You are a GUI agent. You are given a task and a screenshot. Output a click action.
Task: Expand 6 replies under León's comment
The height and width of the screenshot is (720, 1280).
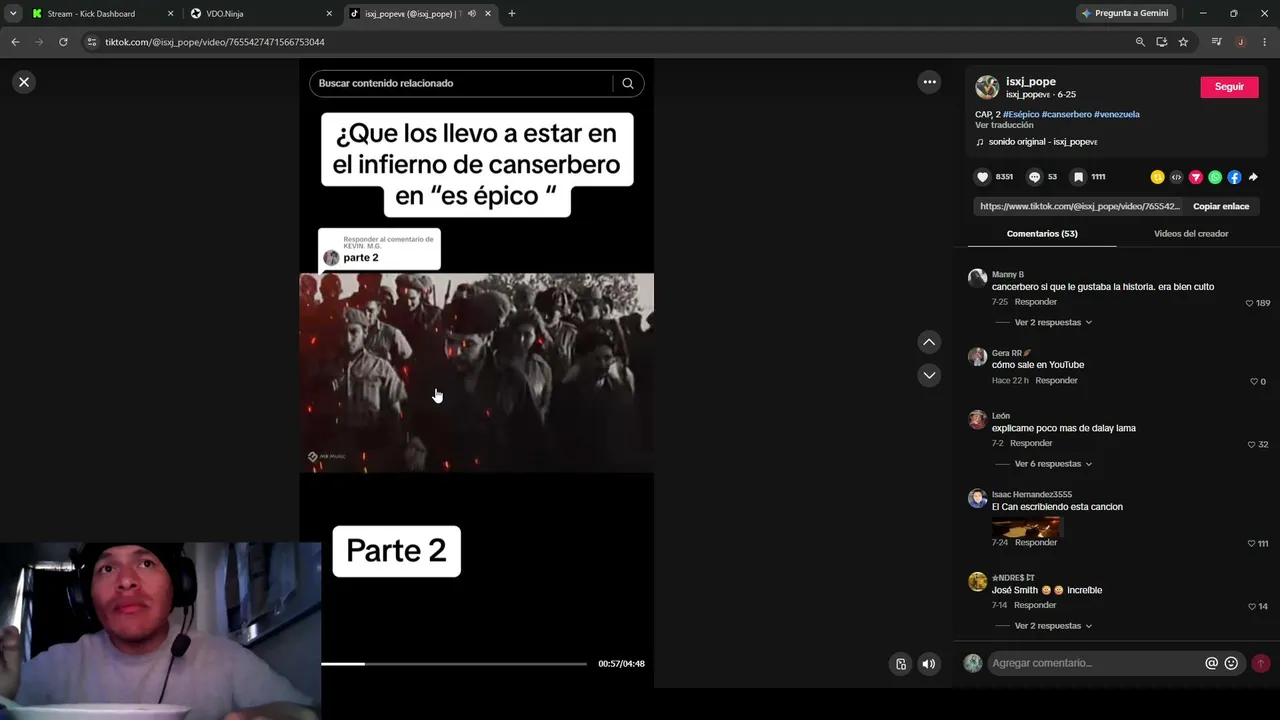(x=1053, y=464)
